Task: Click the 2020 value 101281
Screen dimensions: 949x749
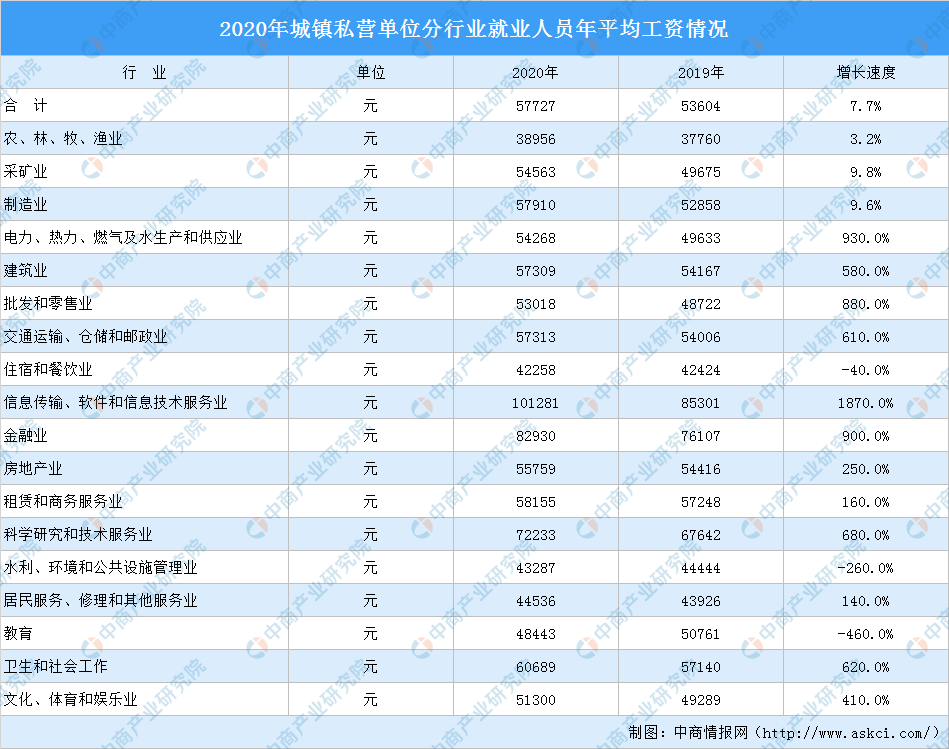Action: click(536, 403)
